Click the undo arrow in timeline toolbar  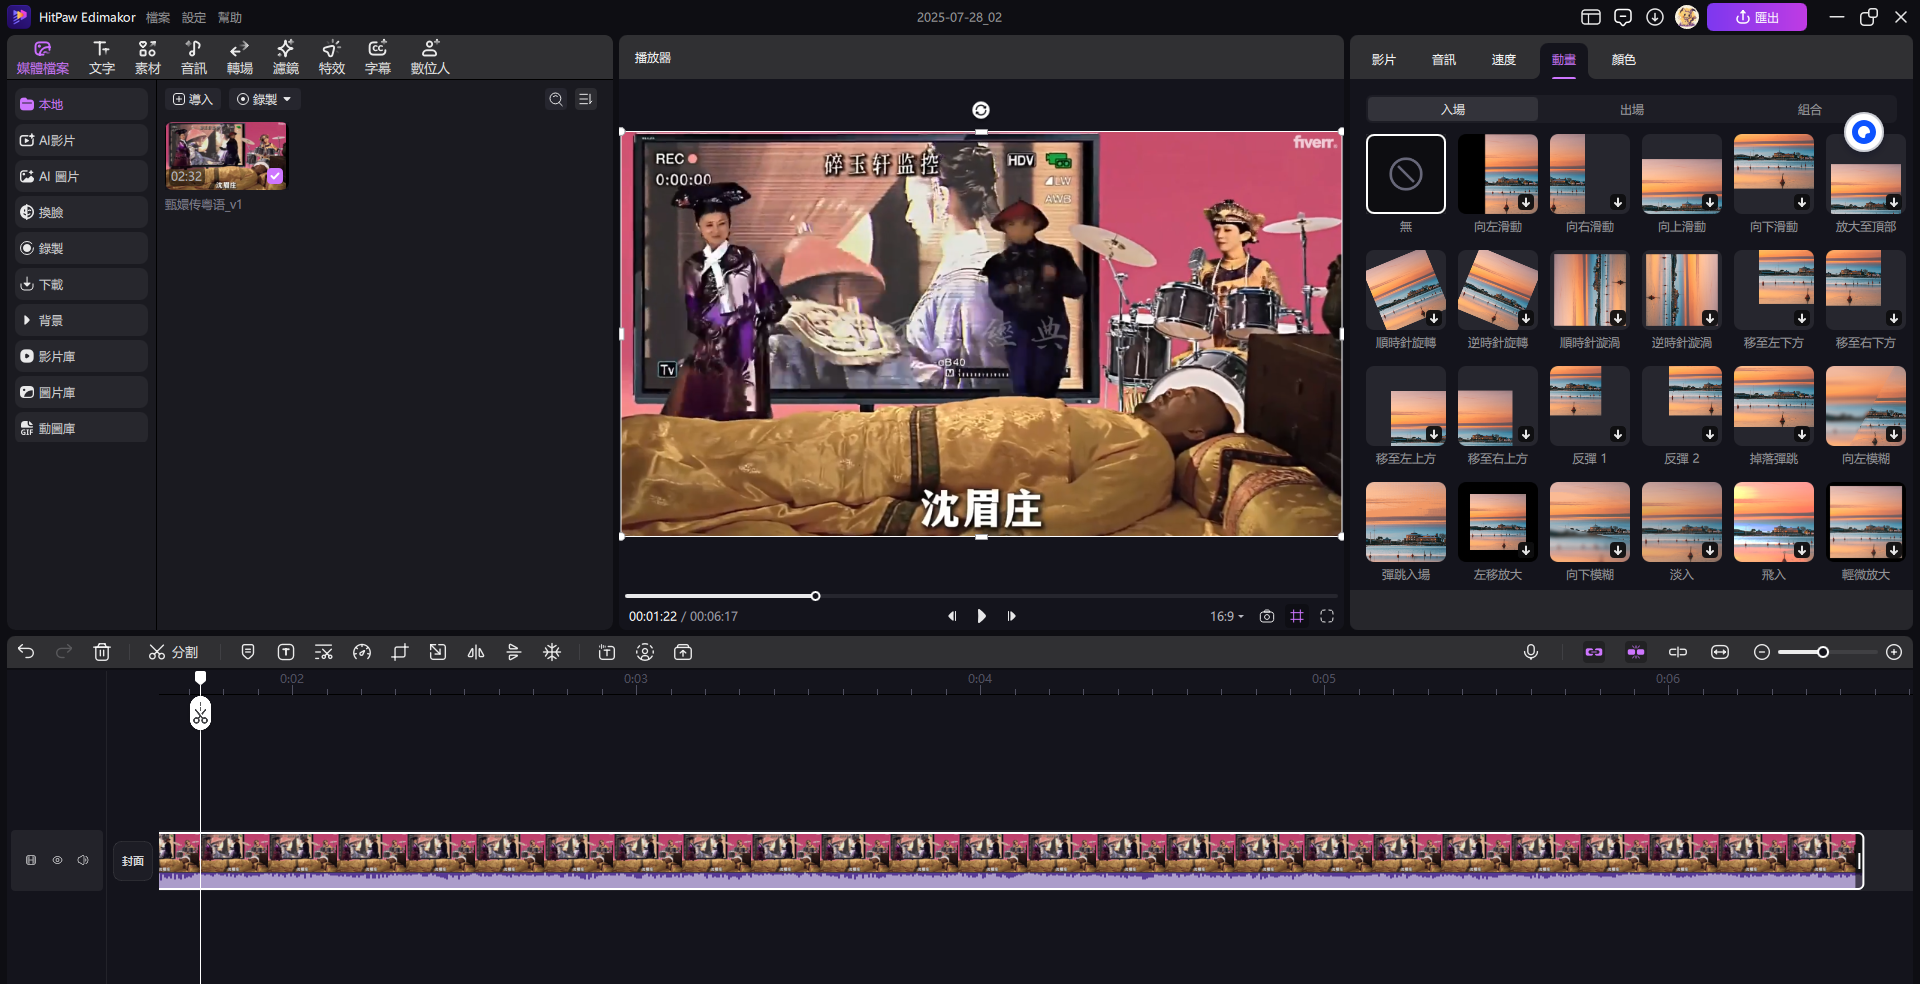(26, 652)
